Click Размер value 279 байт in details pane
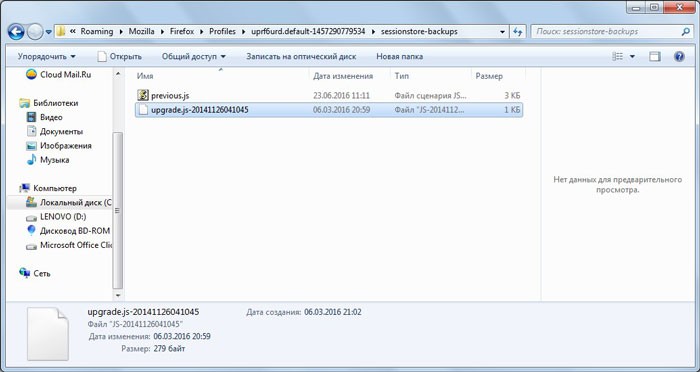700x372 pixels. (x=169, y=349)
